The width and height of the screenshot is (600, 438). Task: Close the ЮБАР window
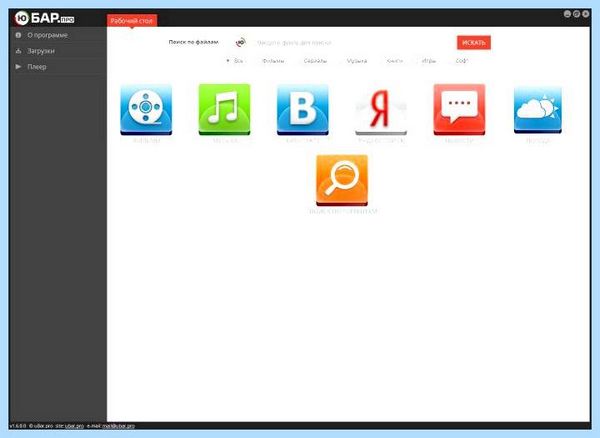point(585,14)
